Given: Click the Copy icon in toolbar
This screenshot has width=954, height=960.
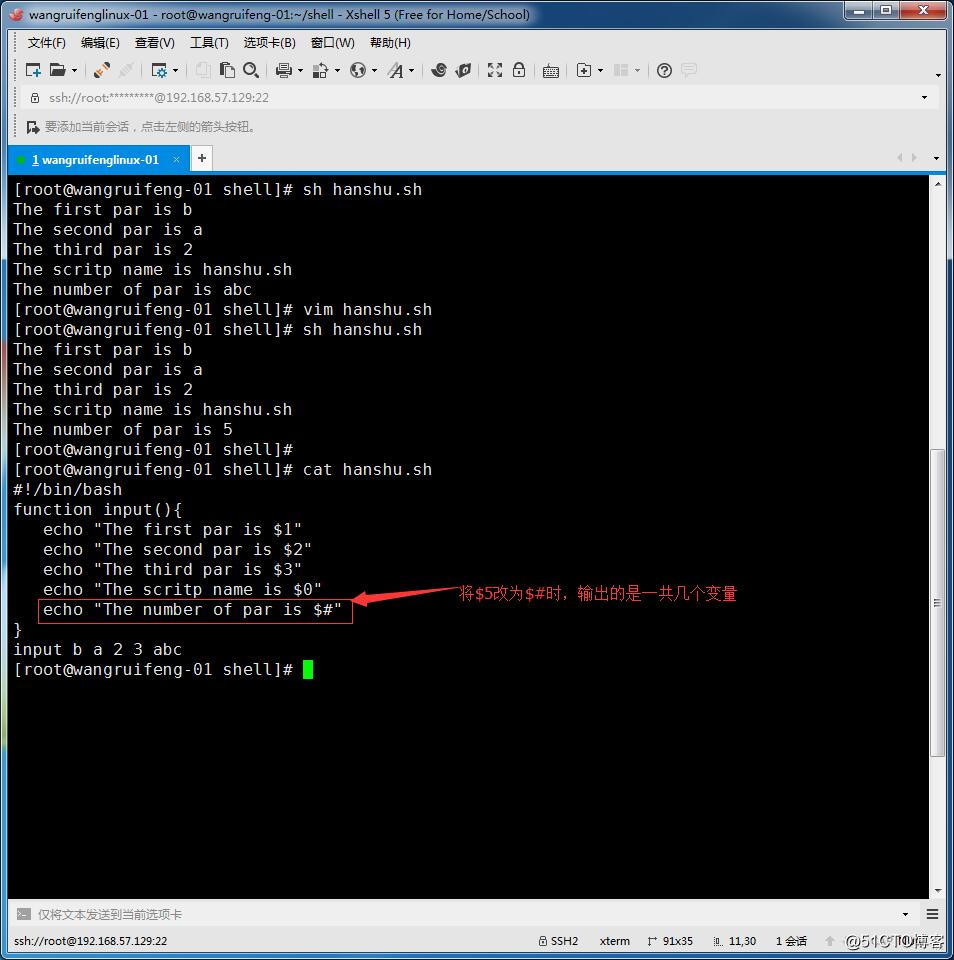Looking at the screenshot, I should point(203,70).
